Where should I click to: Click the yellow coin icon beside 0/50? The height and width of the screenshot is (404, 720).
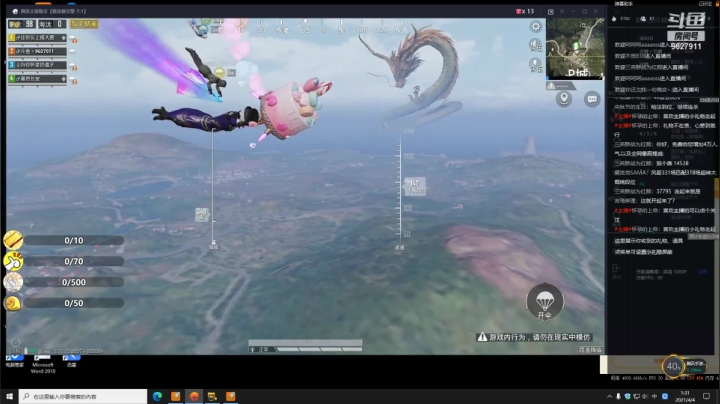[13, 303]
